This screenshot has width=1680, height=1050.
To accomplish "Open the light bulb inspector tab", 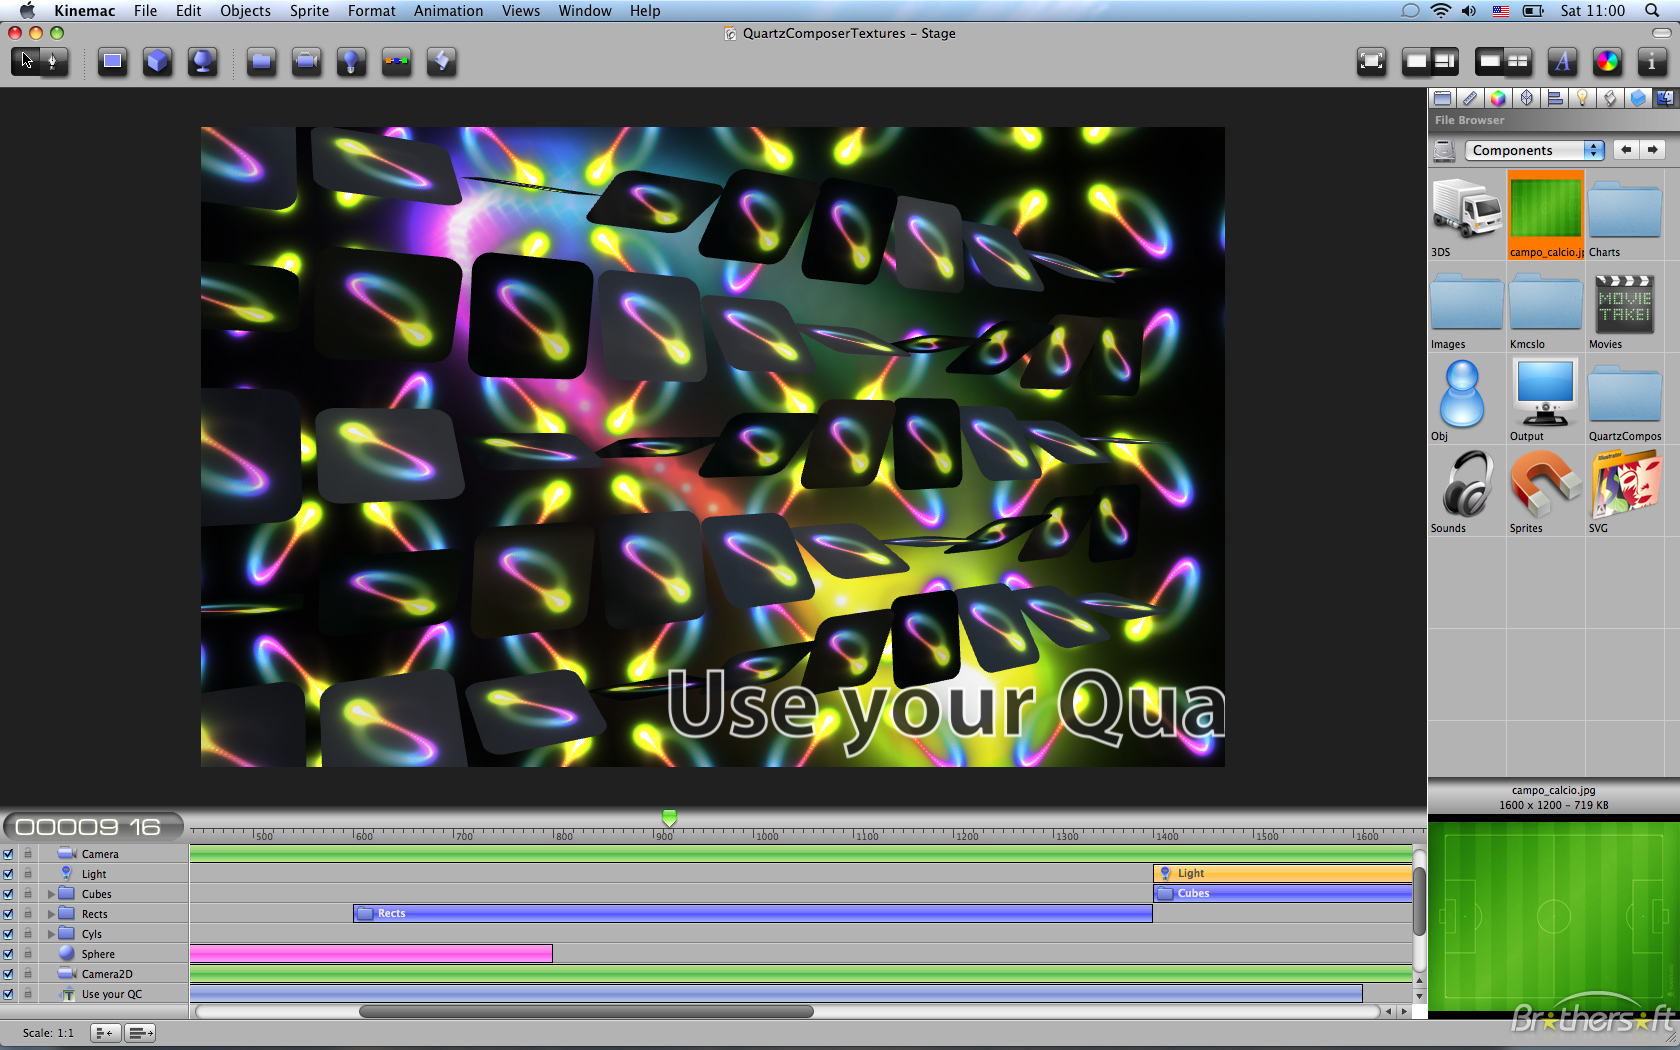I will pos(1582,98).
